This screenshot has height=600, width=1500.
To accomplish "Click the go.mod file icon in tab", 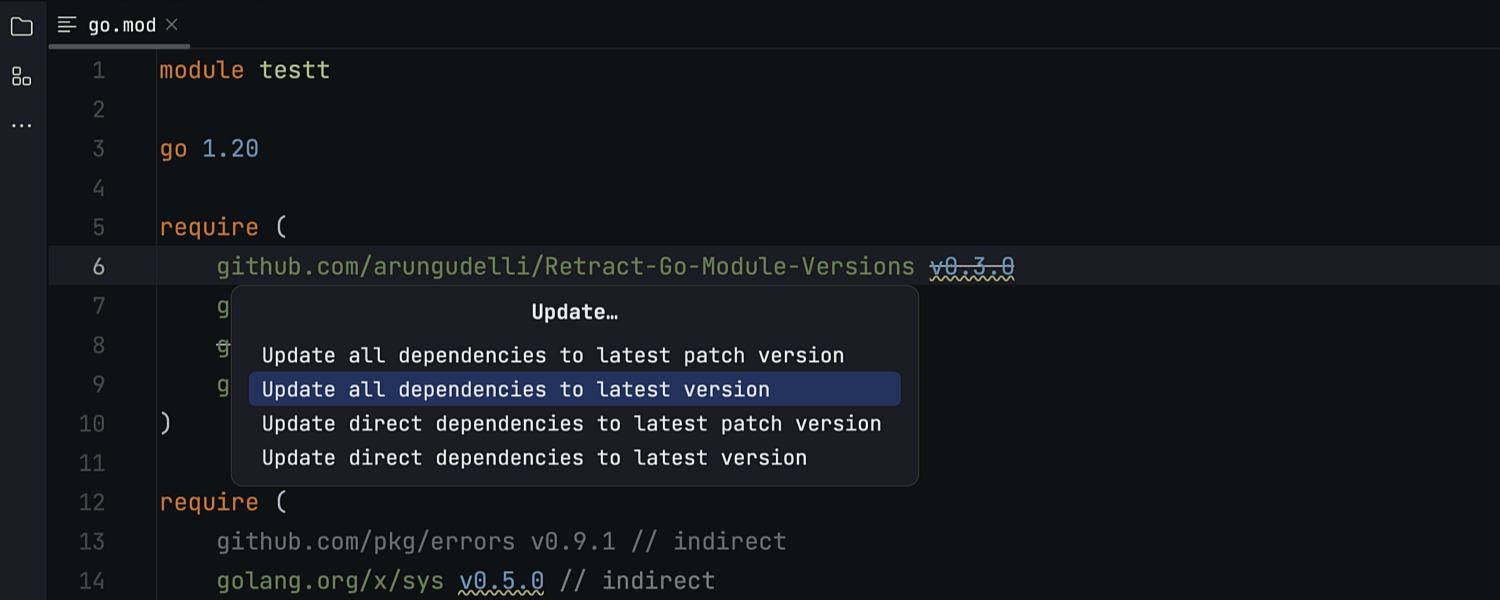I will (67, 25).
